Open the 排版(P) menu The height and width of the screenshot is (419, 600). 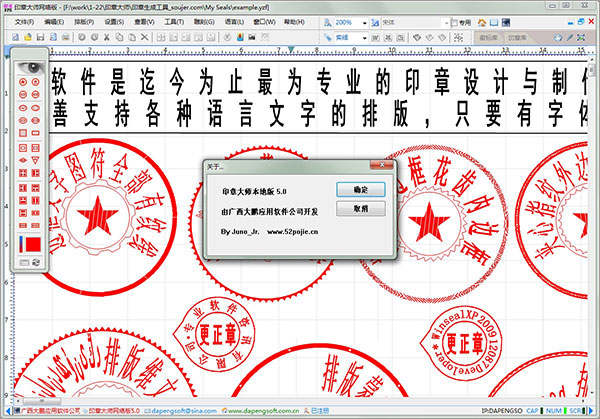[84, 22]
